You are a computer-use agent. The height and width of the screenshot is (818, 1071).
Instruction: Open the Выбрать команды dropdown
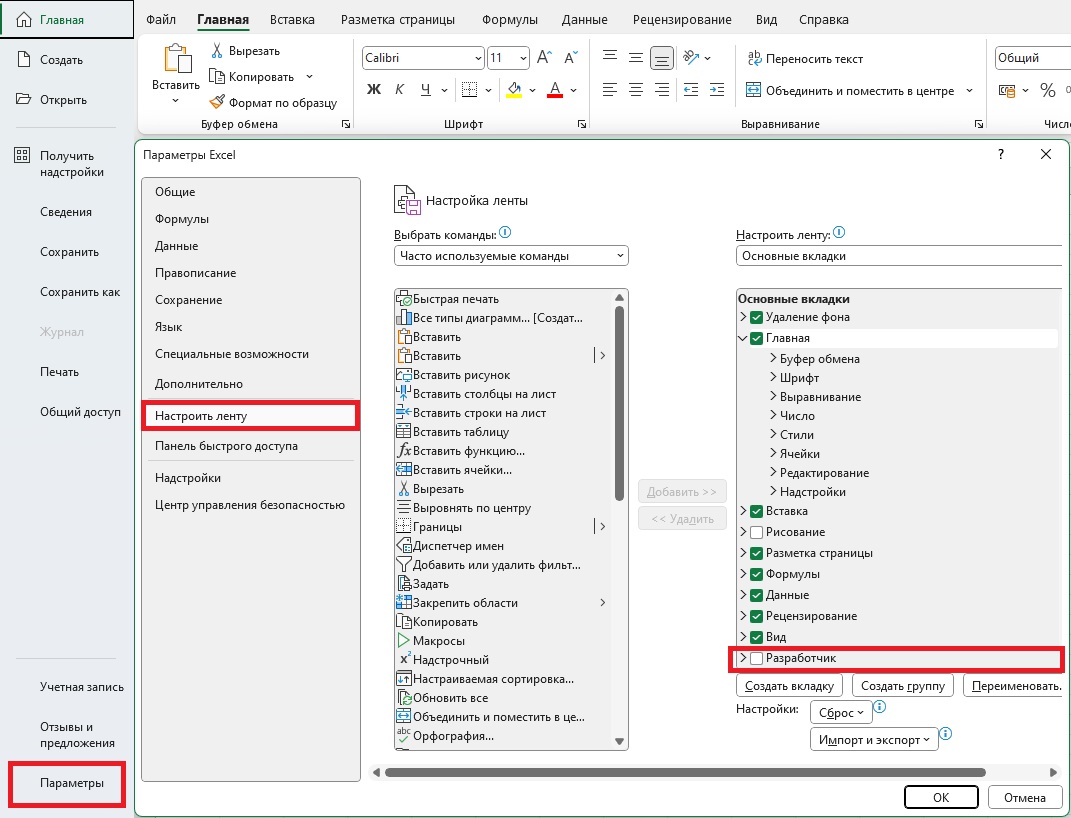pyautogui.click(x=511, y=256)
